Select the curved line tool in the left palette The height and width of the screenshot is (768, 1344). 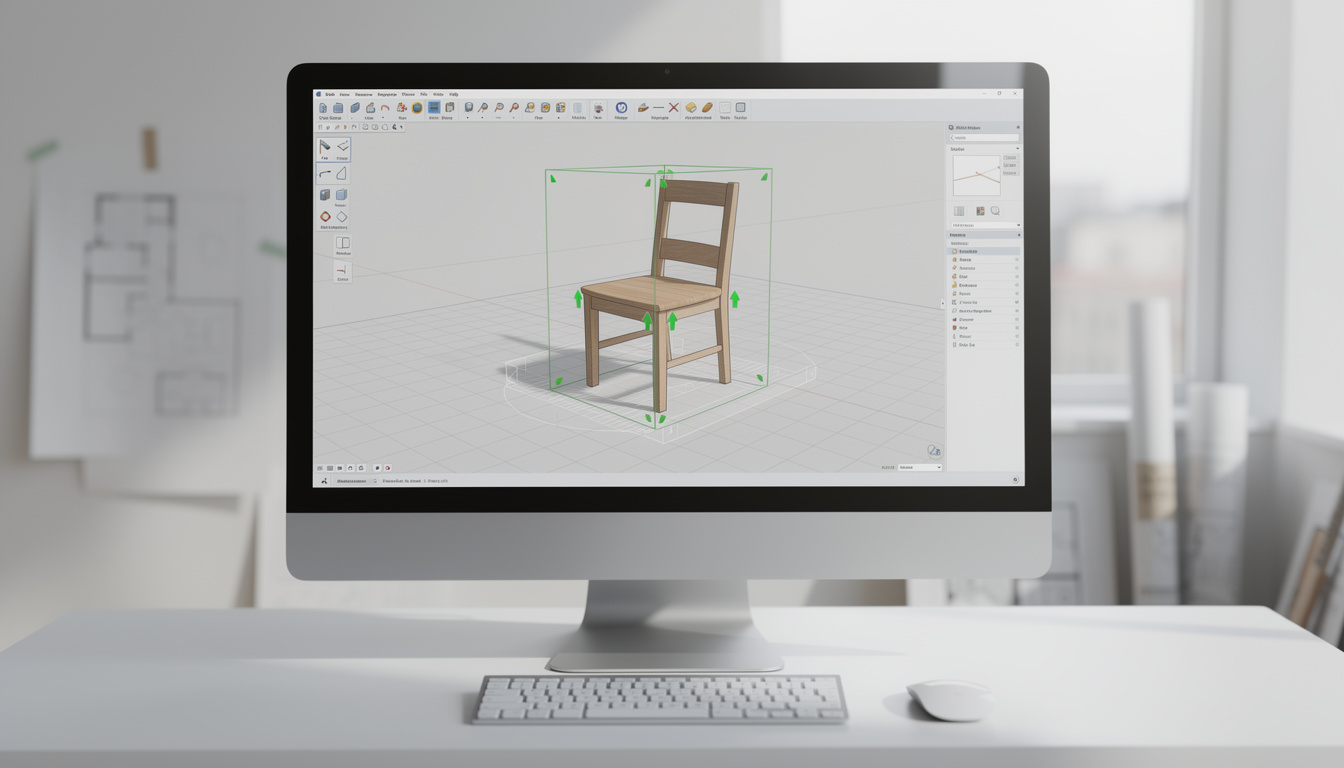[324, 174]
